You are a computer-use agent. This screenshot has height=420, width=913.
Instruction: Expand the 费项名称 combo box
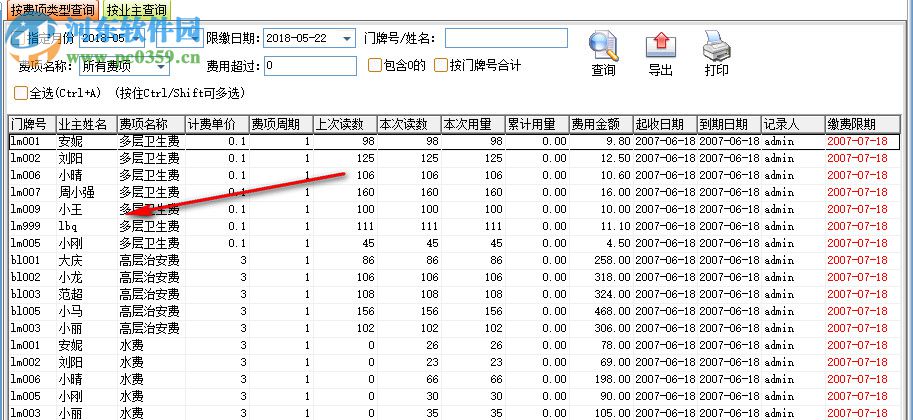pyautogui.click(x=161, y=67)
